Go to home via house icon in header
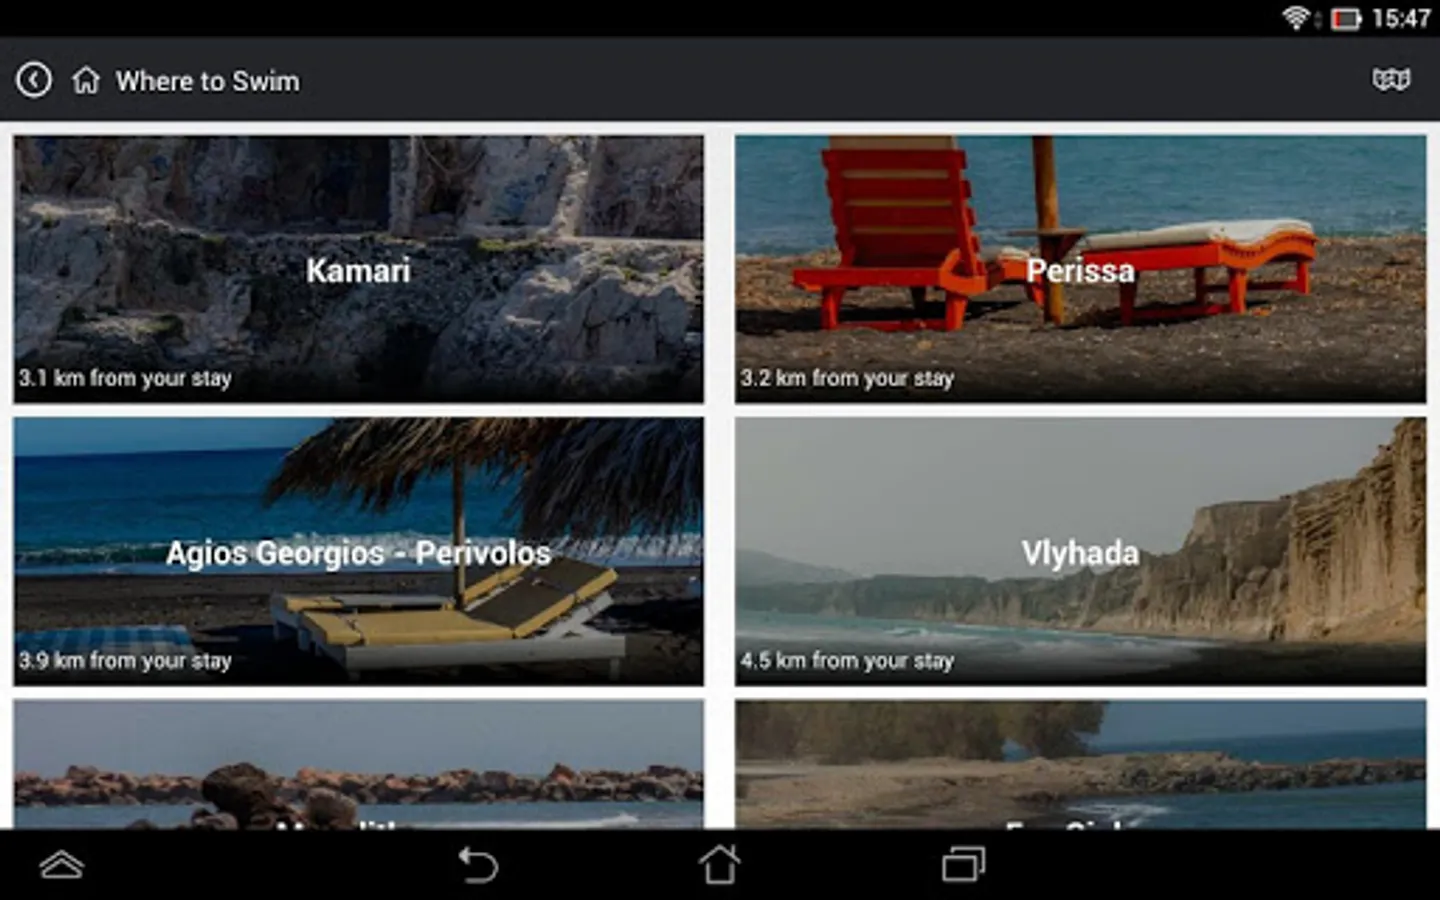1440x900 pixels. coord(86,80)
